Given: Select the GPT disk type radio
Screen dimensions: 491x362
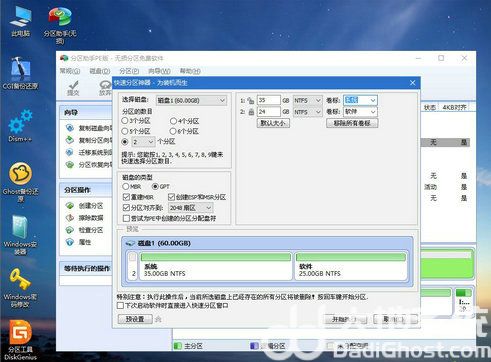Looking at the screenshot, I should pyautogui.click(x=155, y=186).
